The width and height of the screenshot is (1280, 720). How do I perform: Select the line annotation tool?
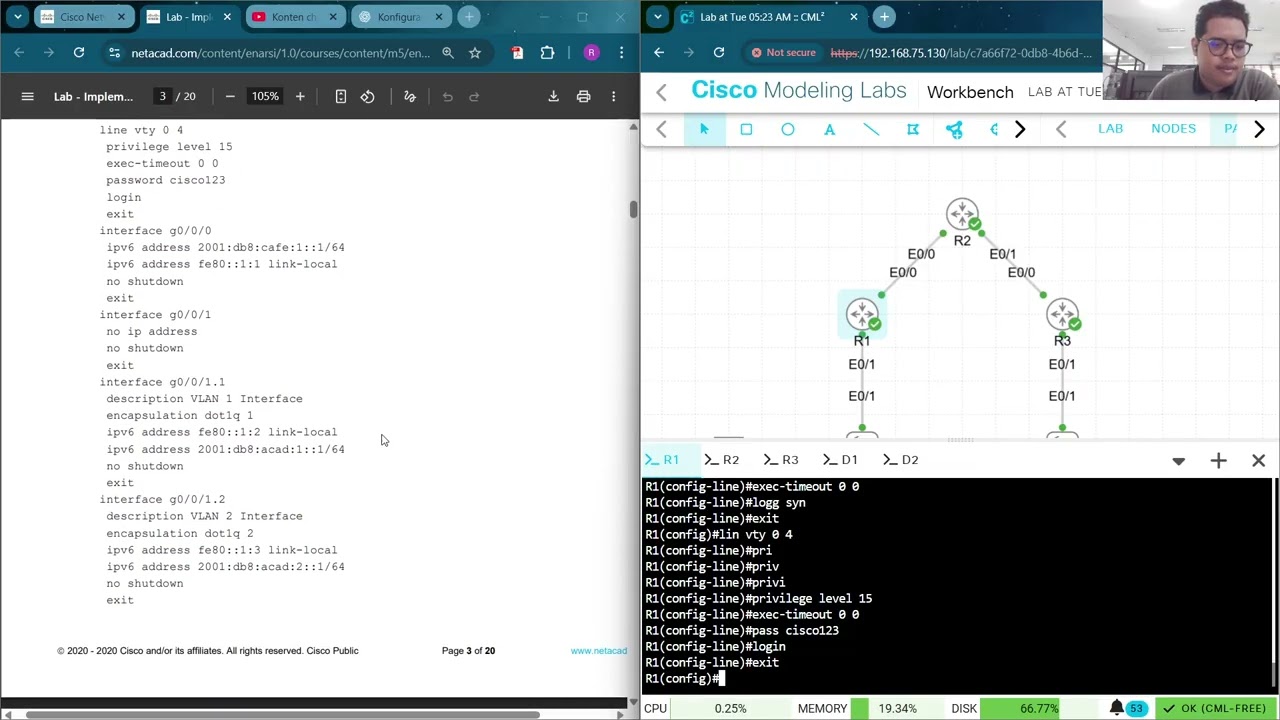tap(871, 129)
